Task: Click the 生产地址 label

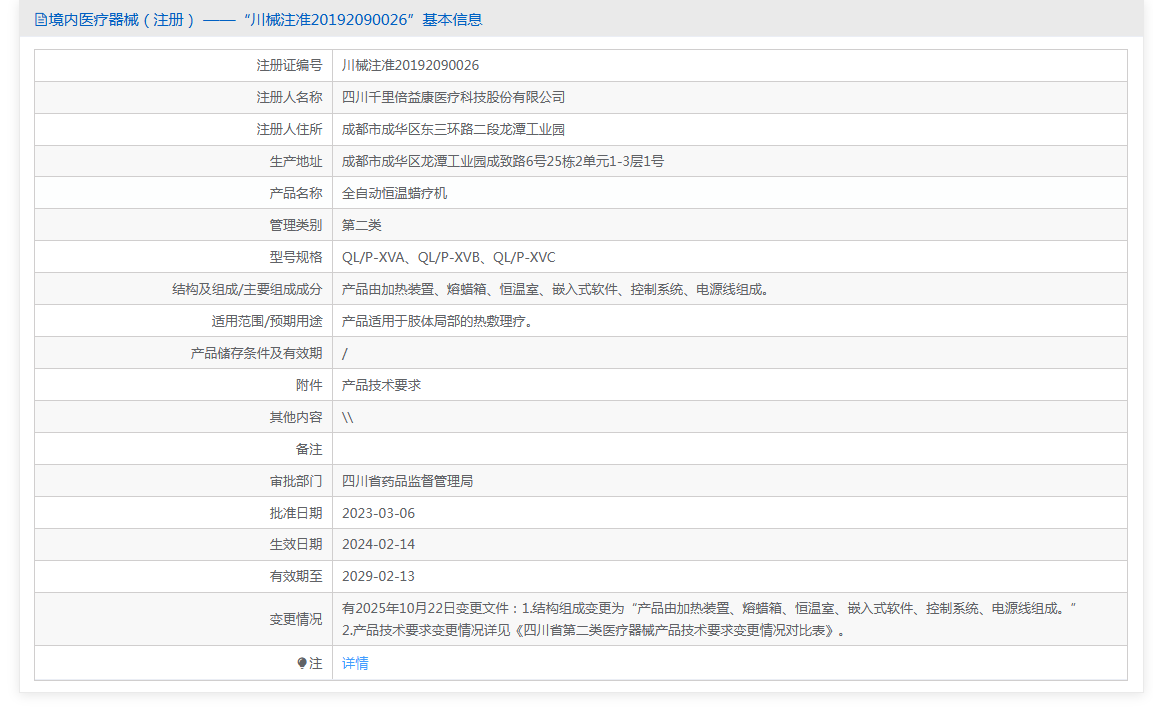Action: coord(296,161)
